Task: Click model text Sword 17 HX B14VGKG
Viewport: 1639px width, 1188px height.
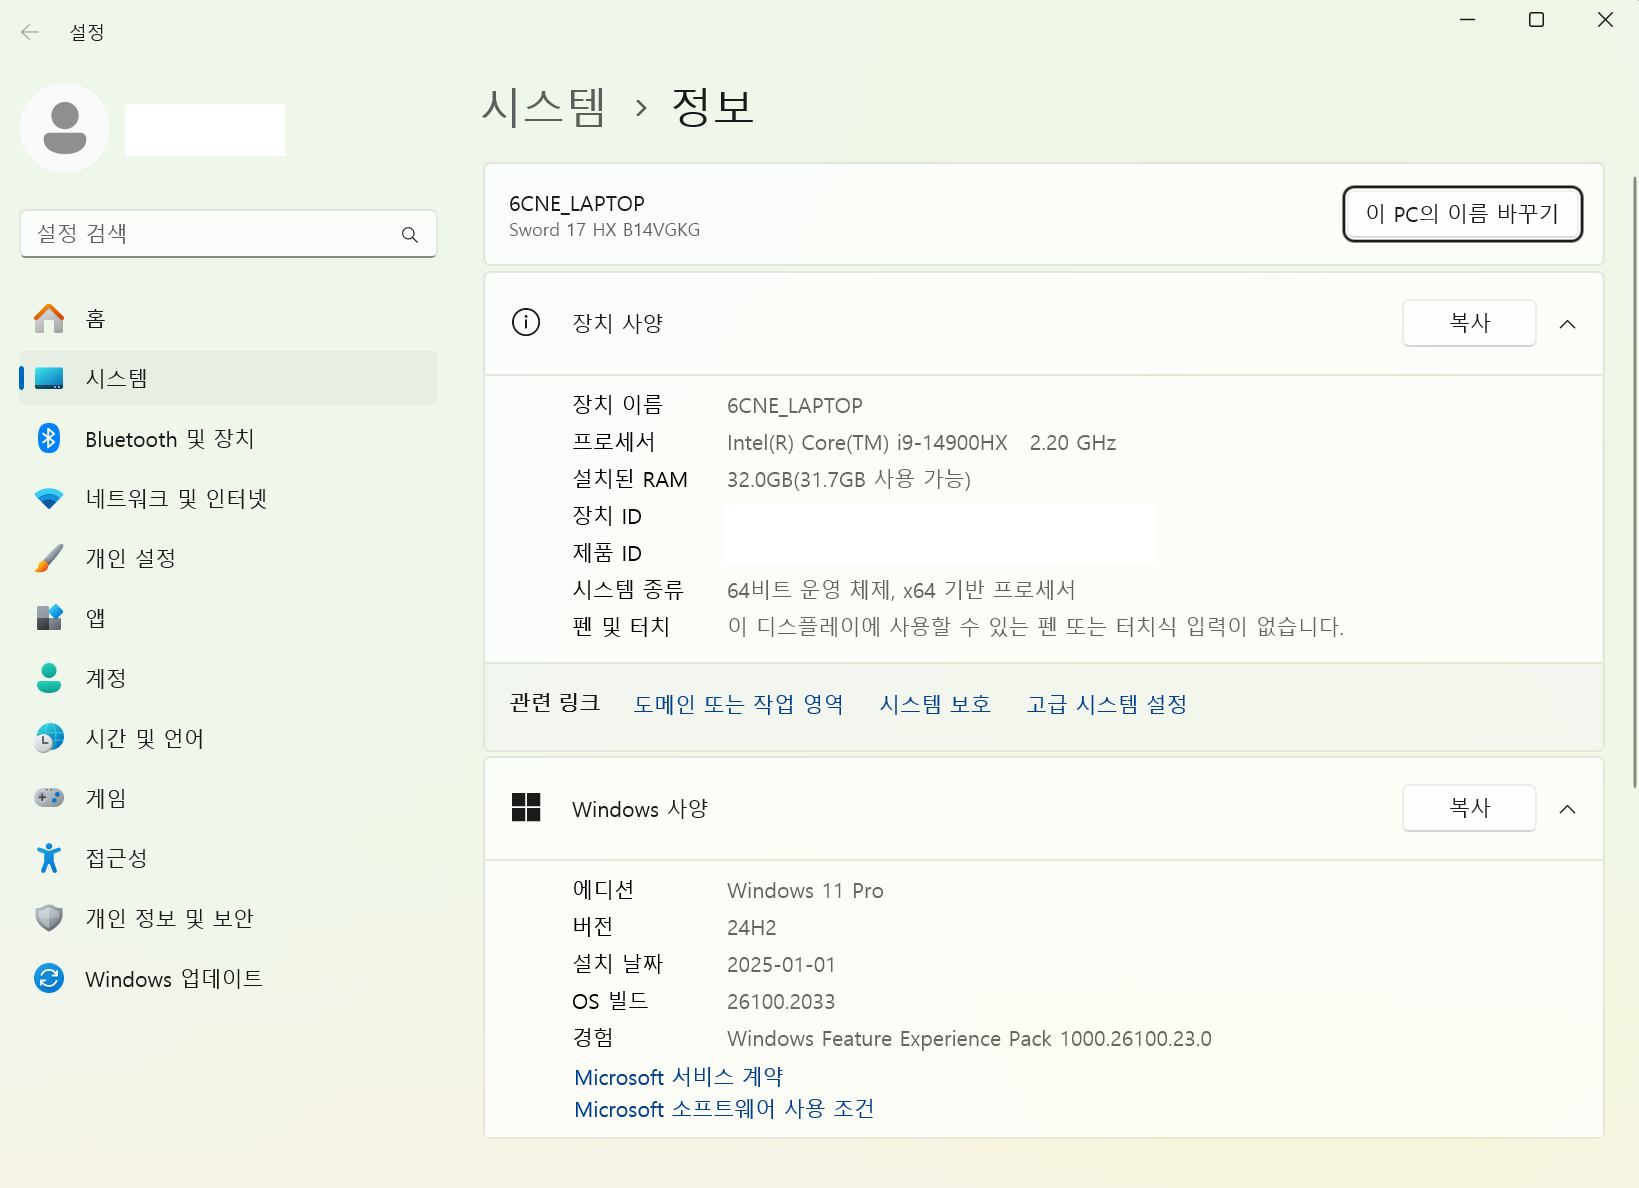Action: [604, 230]
